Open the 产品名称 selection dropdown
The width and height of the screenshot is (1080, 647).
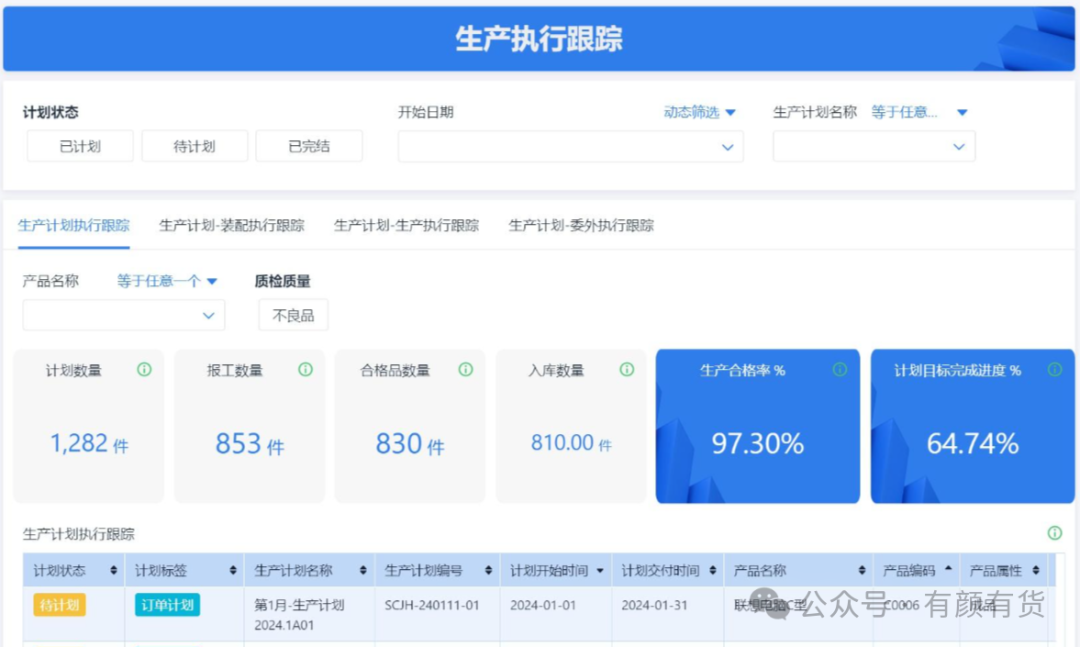pos(123,315)
